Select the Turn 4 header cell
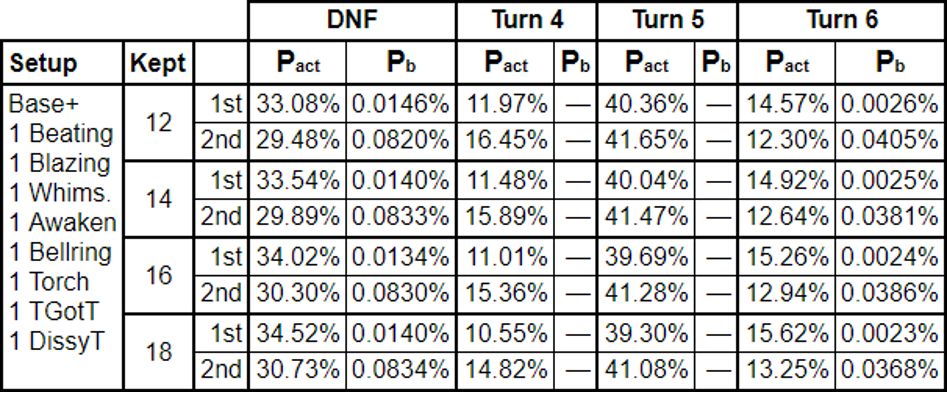Screen dimensions: 947x393 (x=527, y=21)
